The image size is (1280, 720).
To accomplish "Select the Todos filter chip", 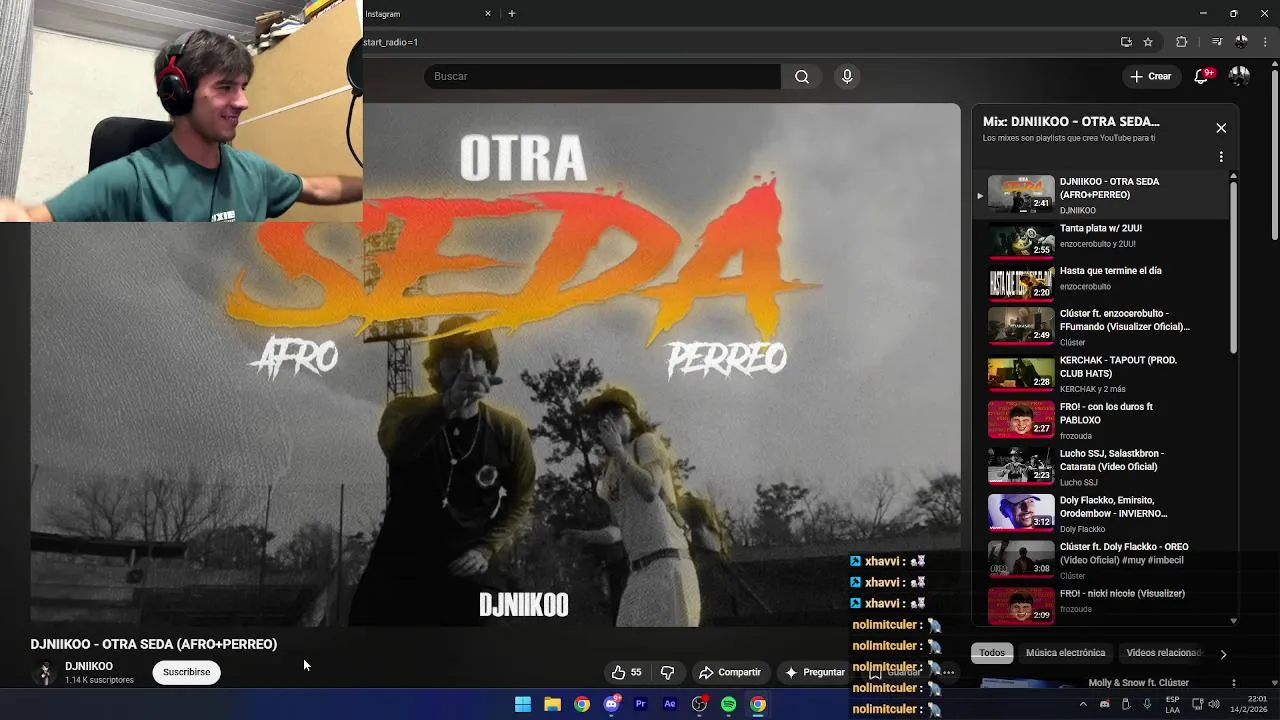I will pos(992,653).
